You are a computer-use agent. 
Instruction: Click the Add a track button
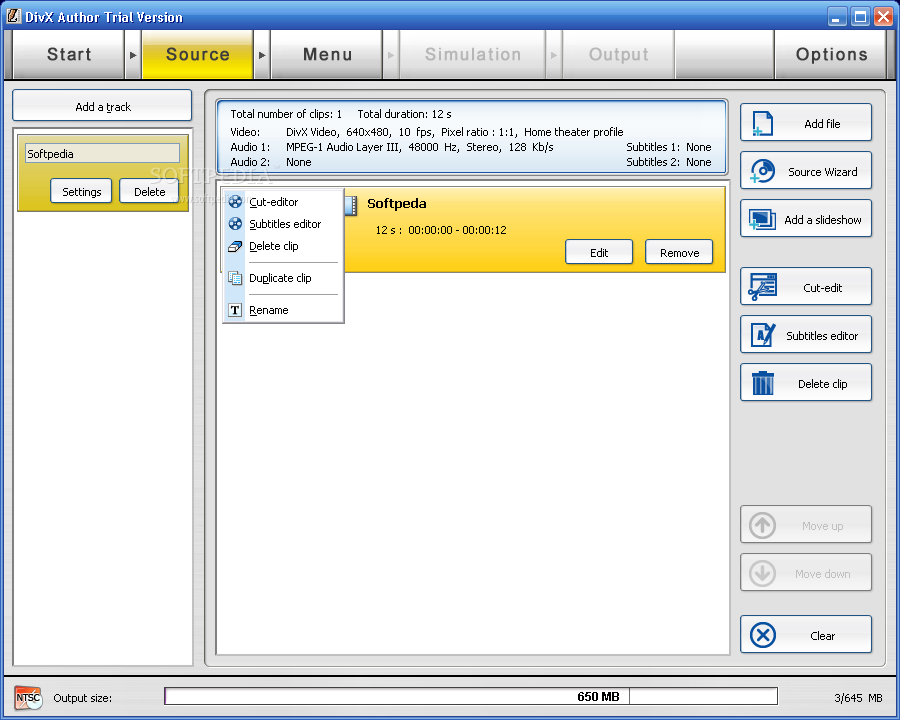(102, 106)
